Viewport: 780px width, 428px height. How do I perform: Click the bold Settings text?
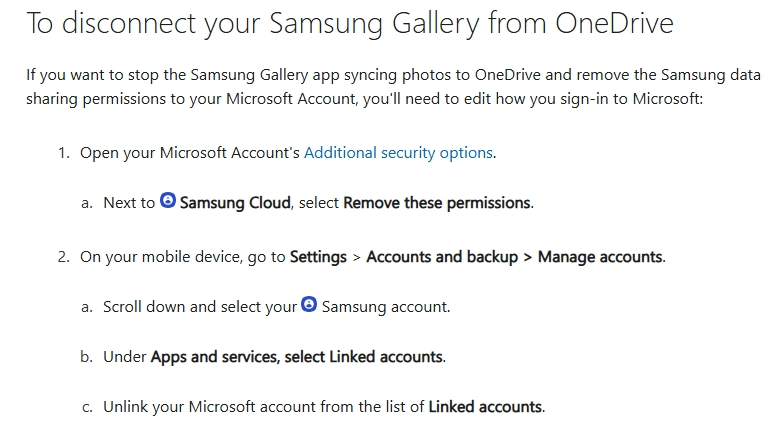tap(319, 257)
